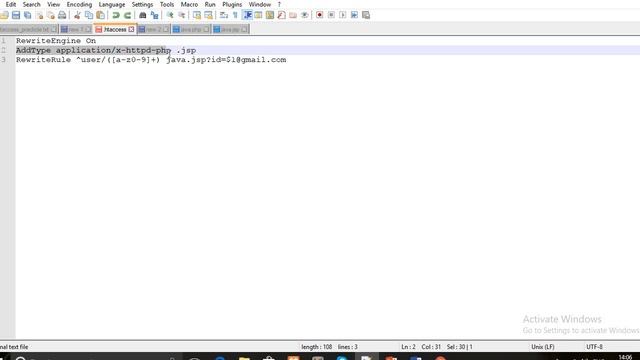The image size is (640, 360).
Task: Close the new 2 tab
Action: click(x=166, y=29)
